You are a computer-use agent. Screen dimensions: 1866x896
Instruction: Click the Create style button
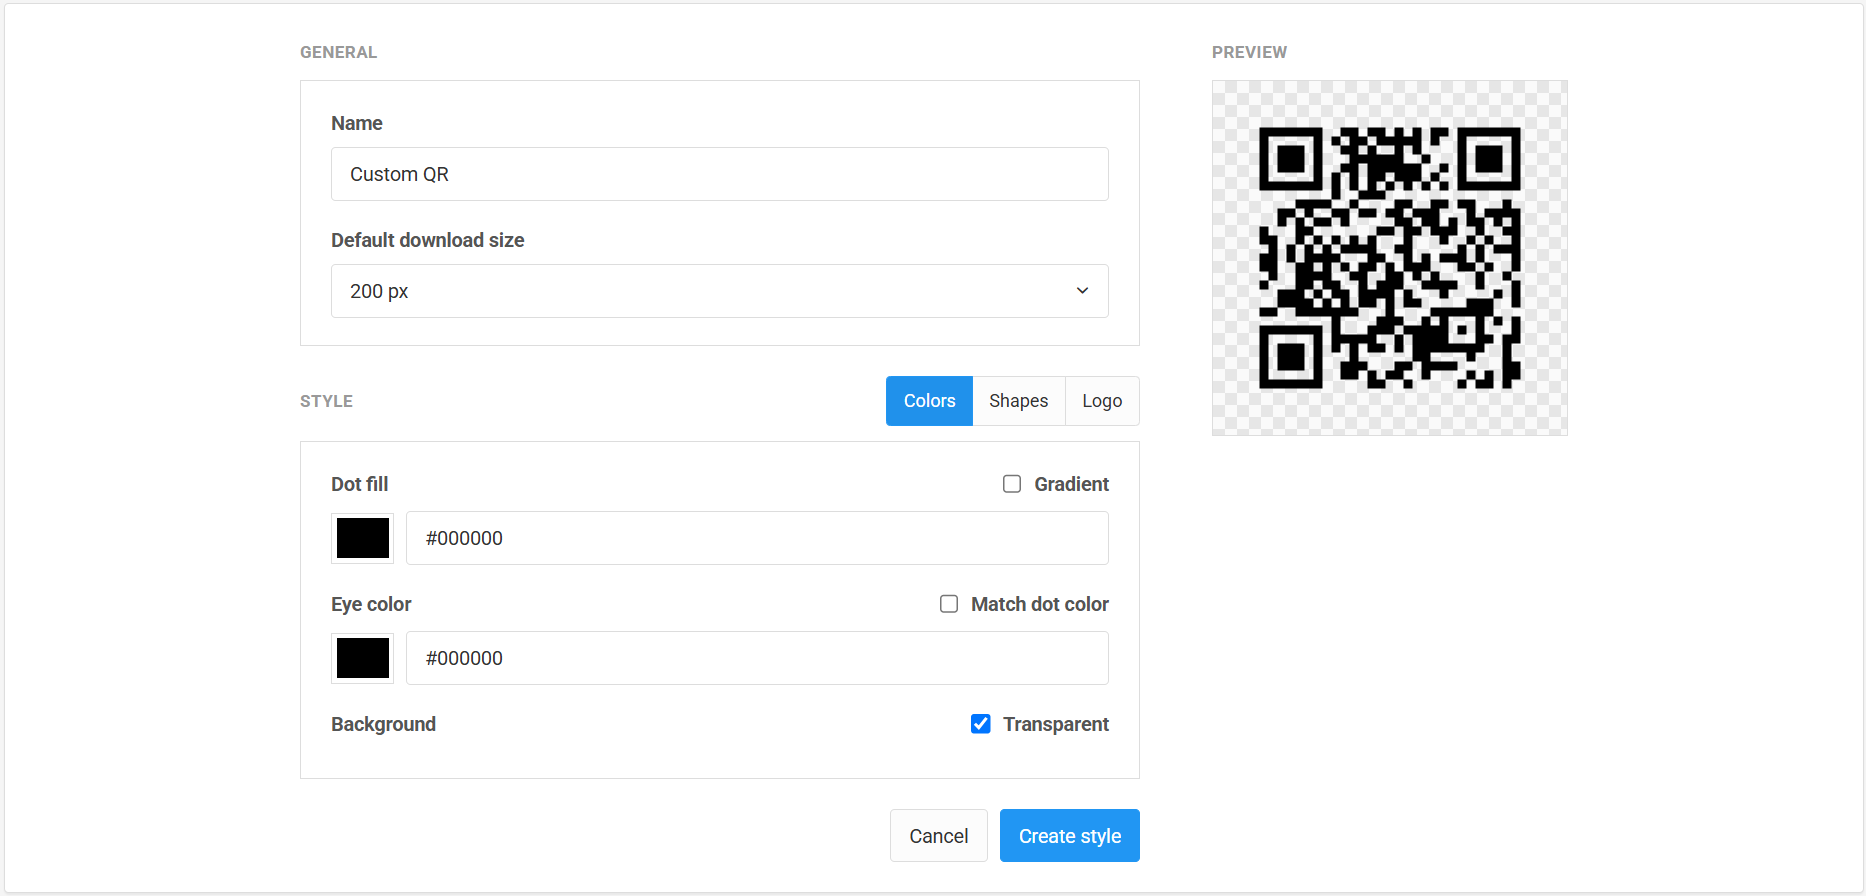[x=1070, y=836]
